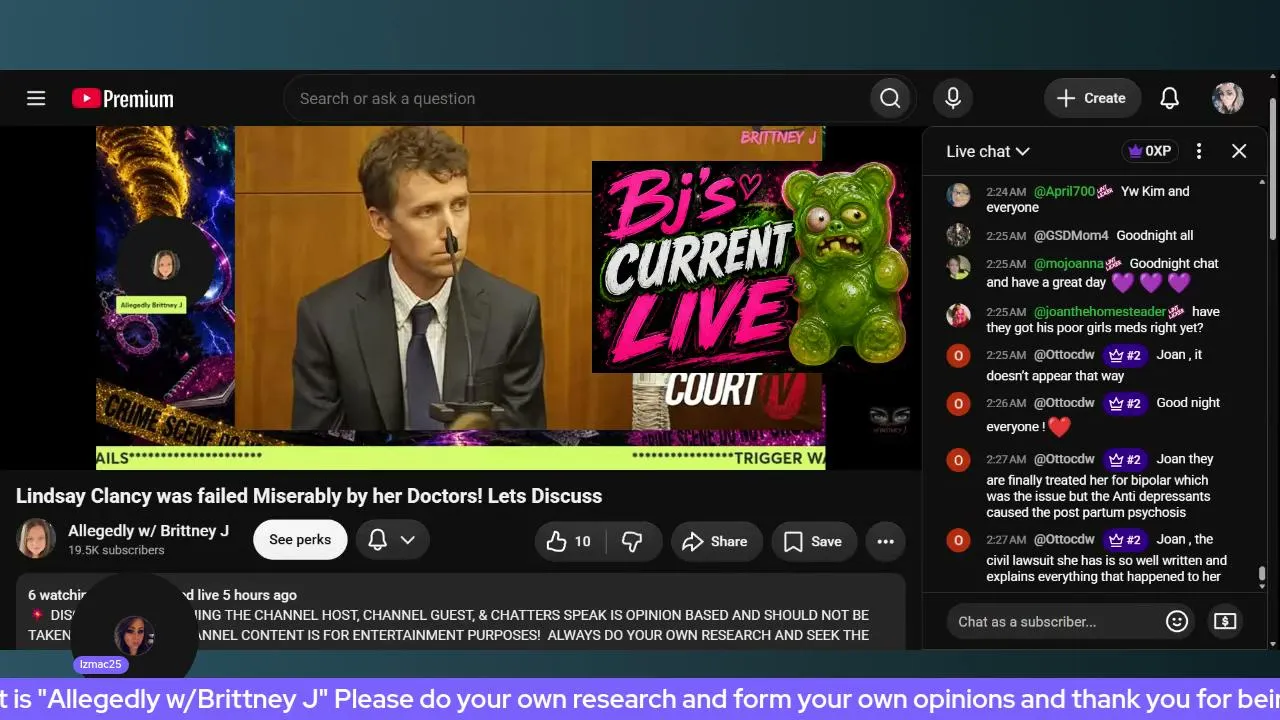Like the video with thumbs up
The image size is (1280, 720).
click(x=569, y=541)
